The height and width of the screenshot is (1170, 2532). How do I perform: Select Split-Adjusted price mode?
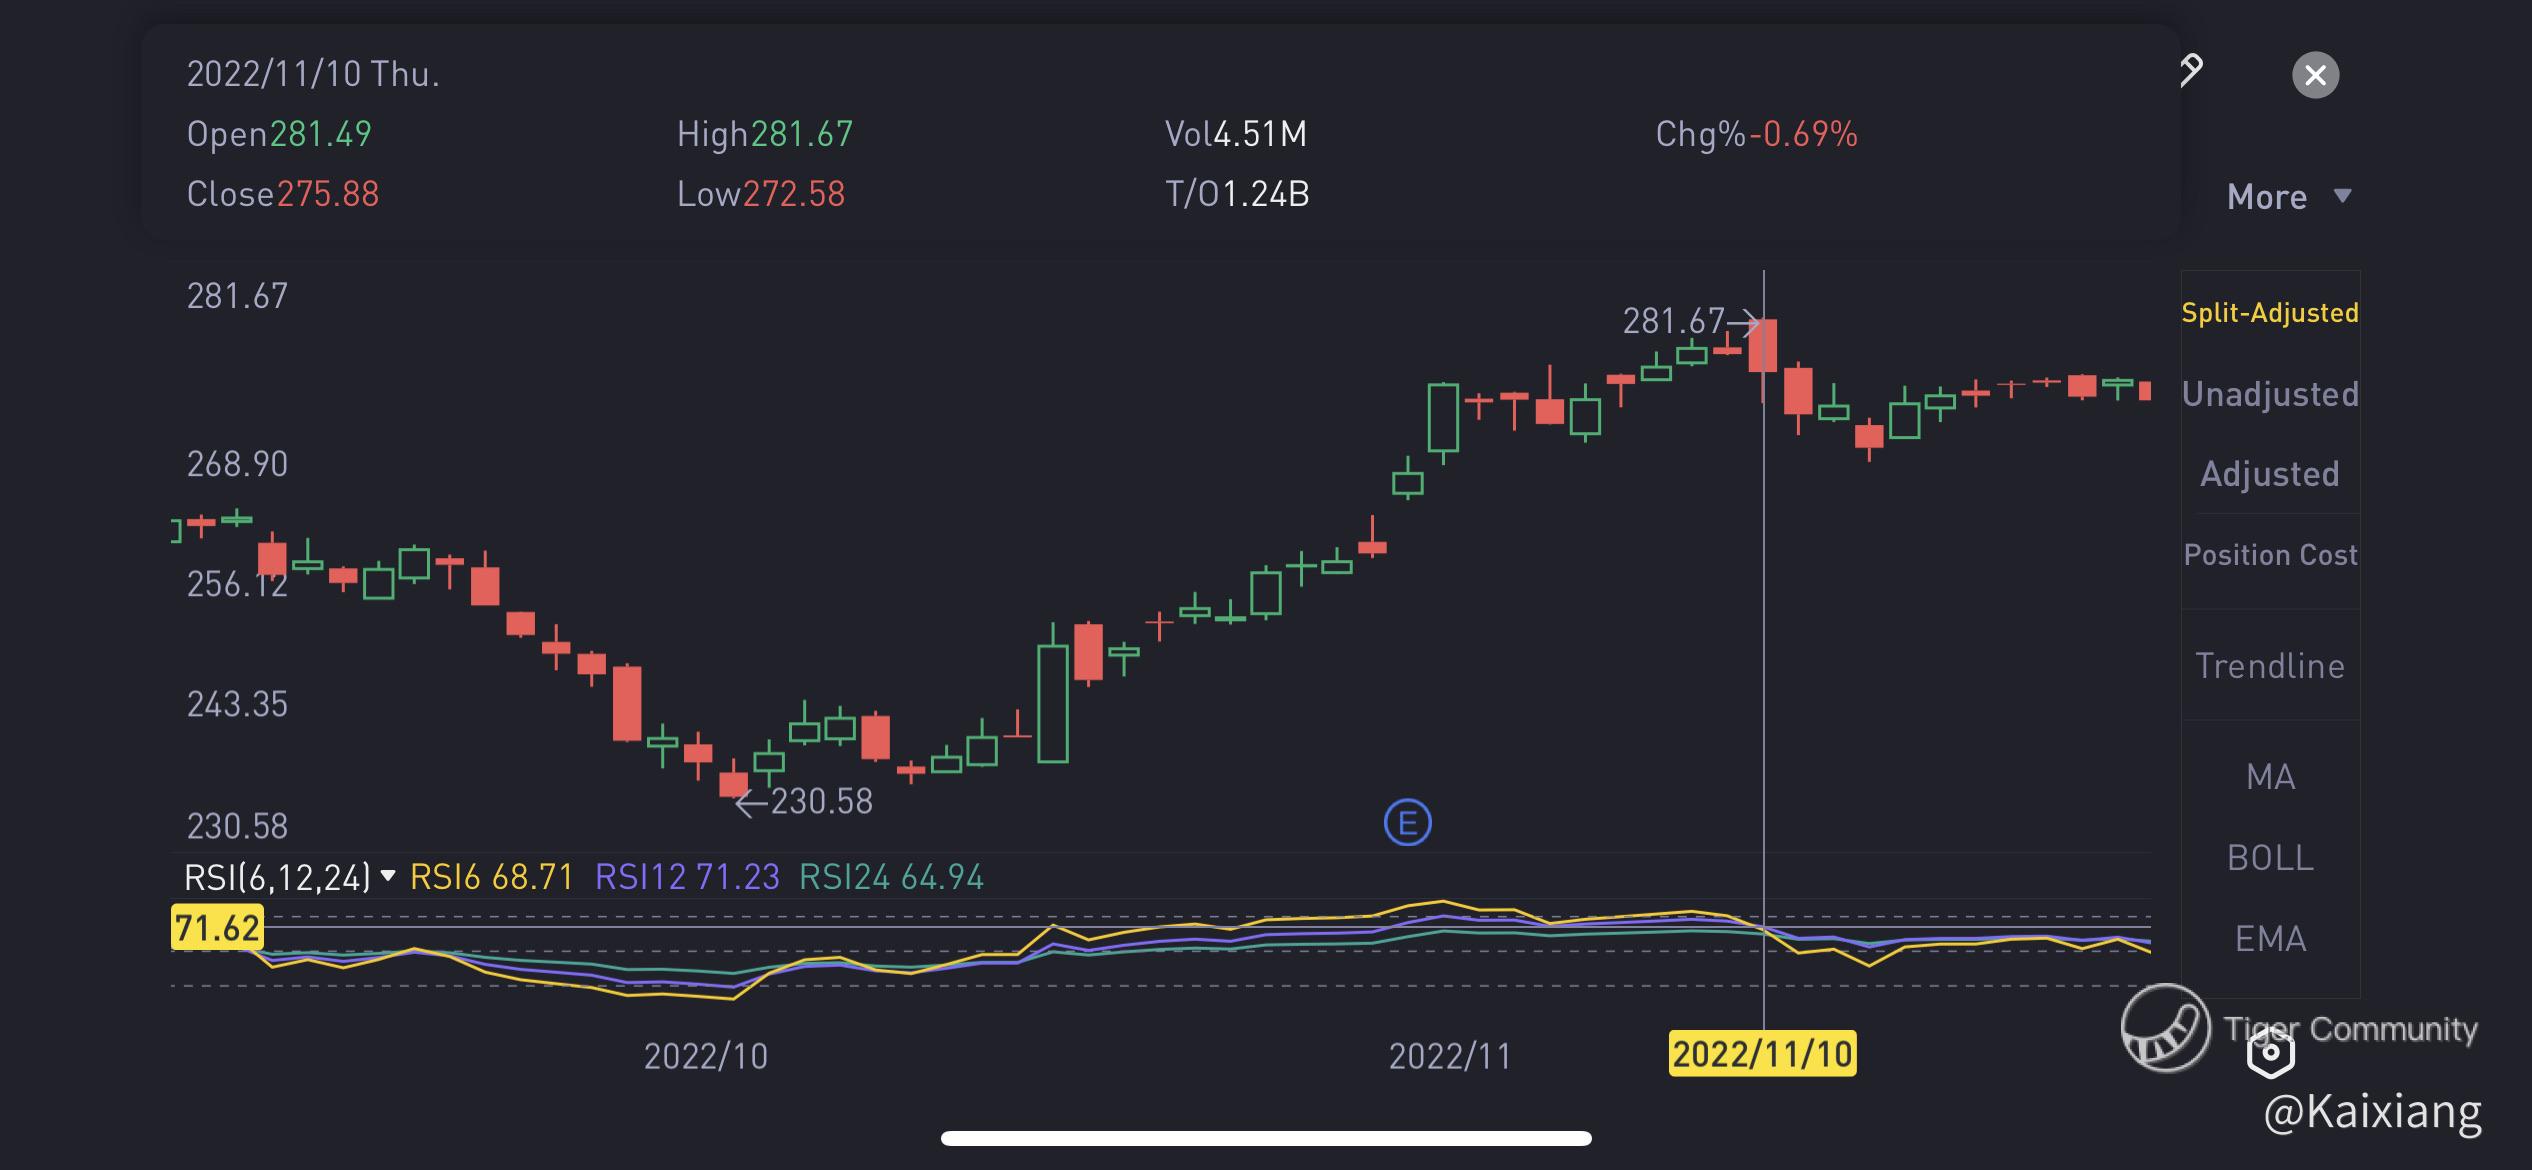pos(2270,313)
